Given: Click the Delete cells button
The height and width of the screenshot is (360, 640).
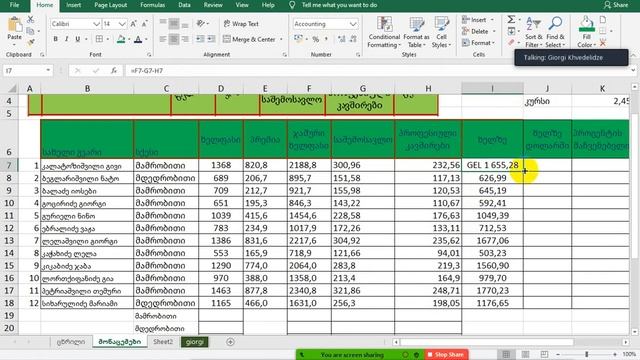Looking at the screenshot, I should click(479, 31).
